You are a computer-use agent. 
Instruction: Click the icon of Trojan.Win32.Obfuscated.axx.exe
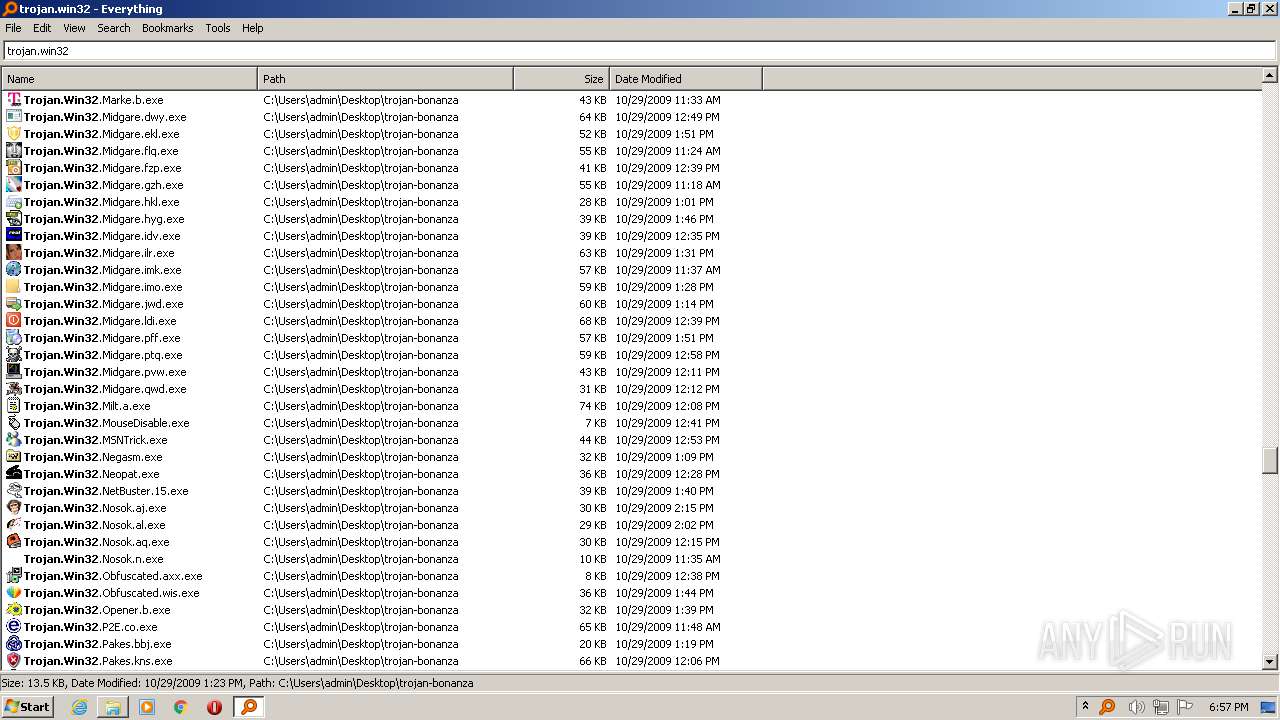(x=14, y=576)
